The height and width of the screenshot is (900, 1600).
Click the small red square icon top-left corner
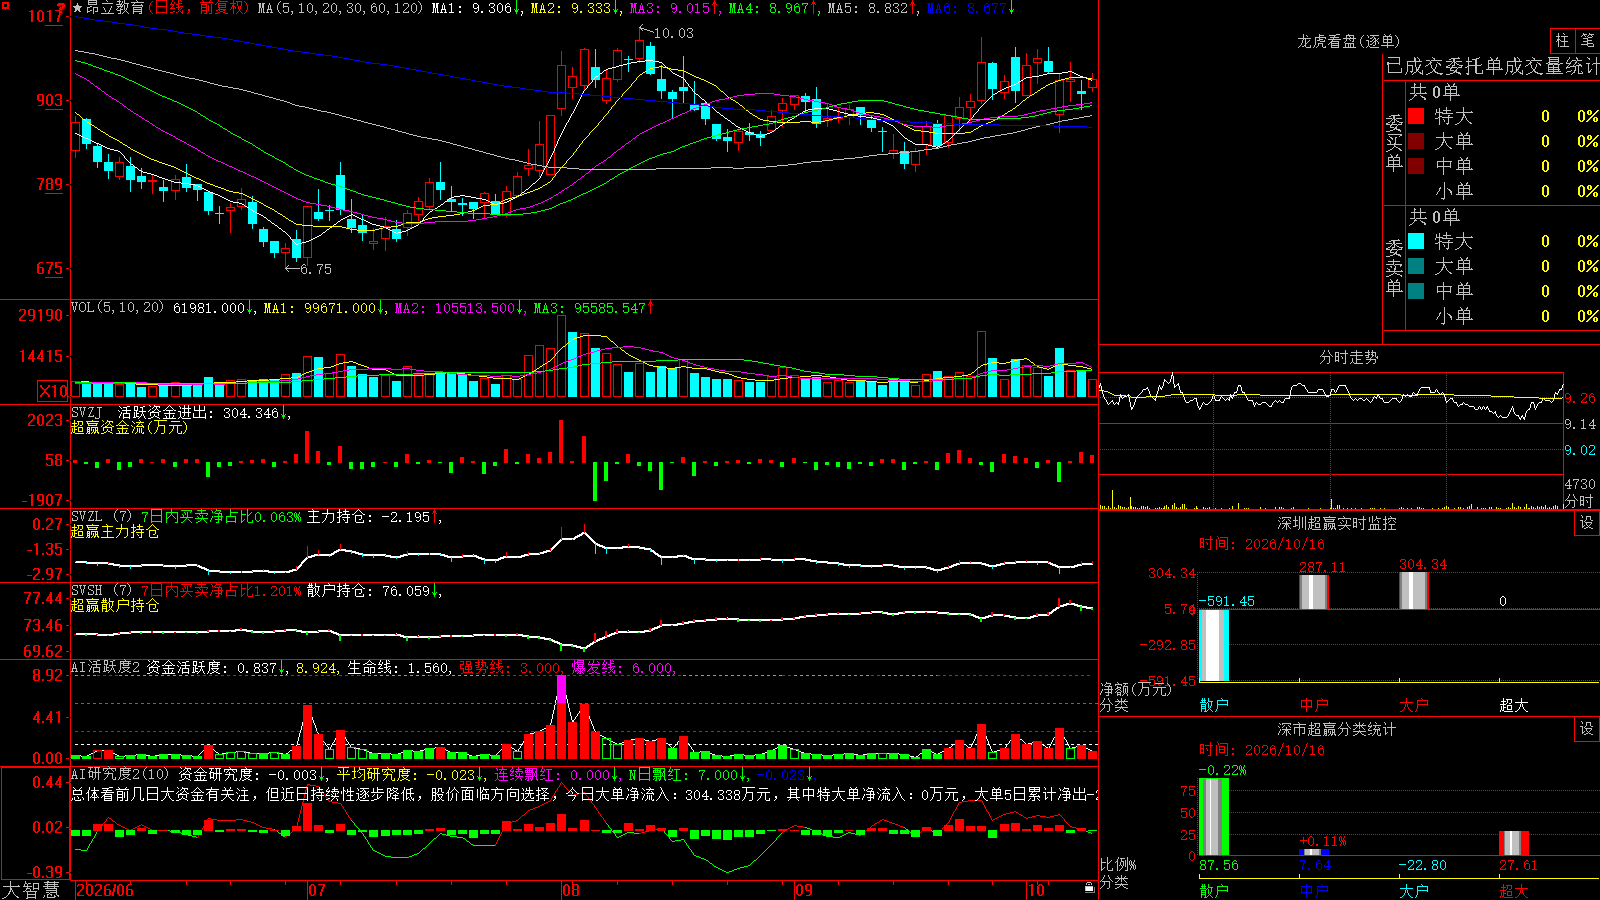click(5, 5)
